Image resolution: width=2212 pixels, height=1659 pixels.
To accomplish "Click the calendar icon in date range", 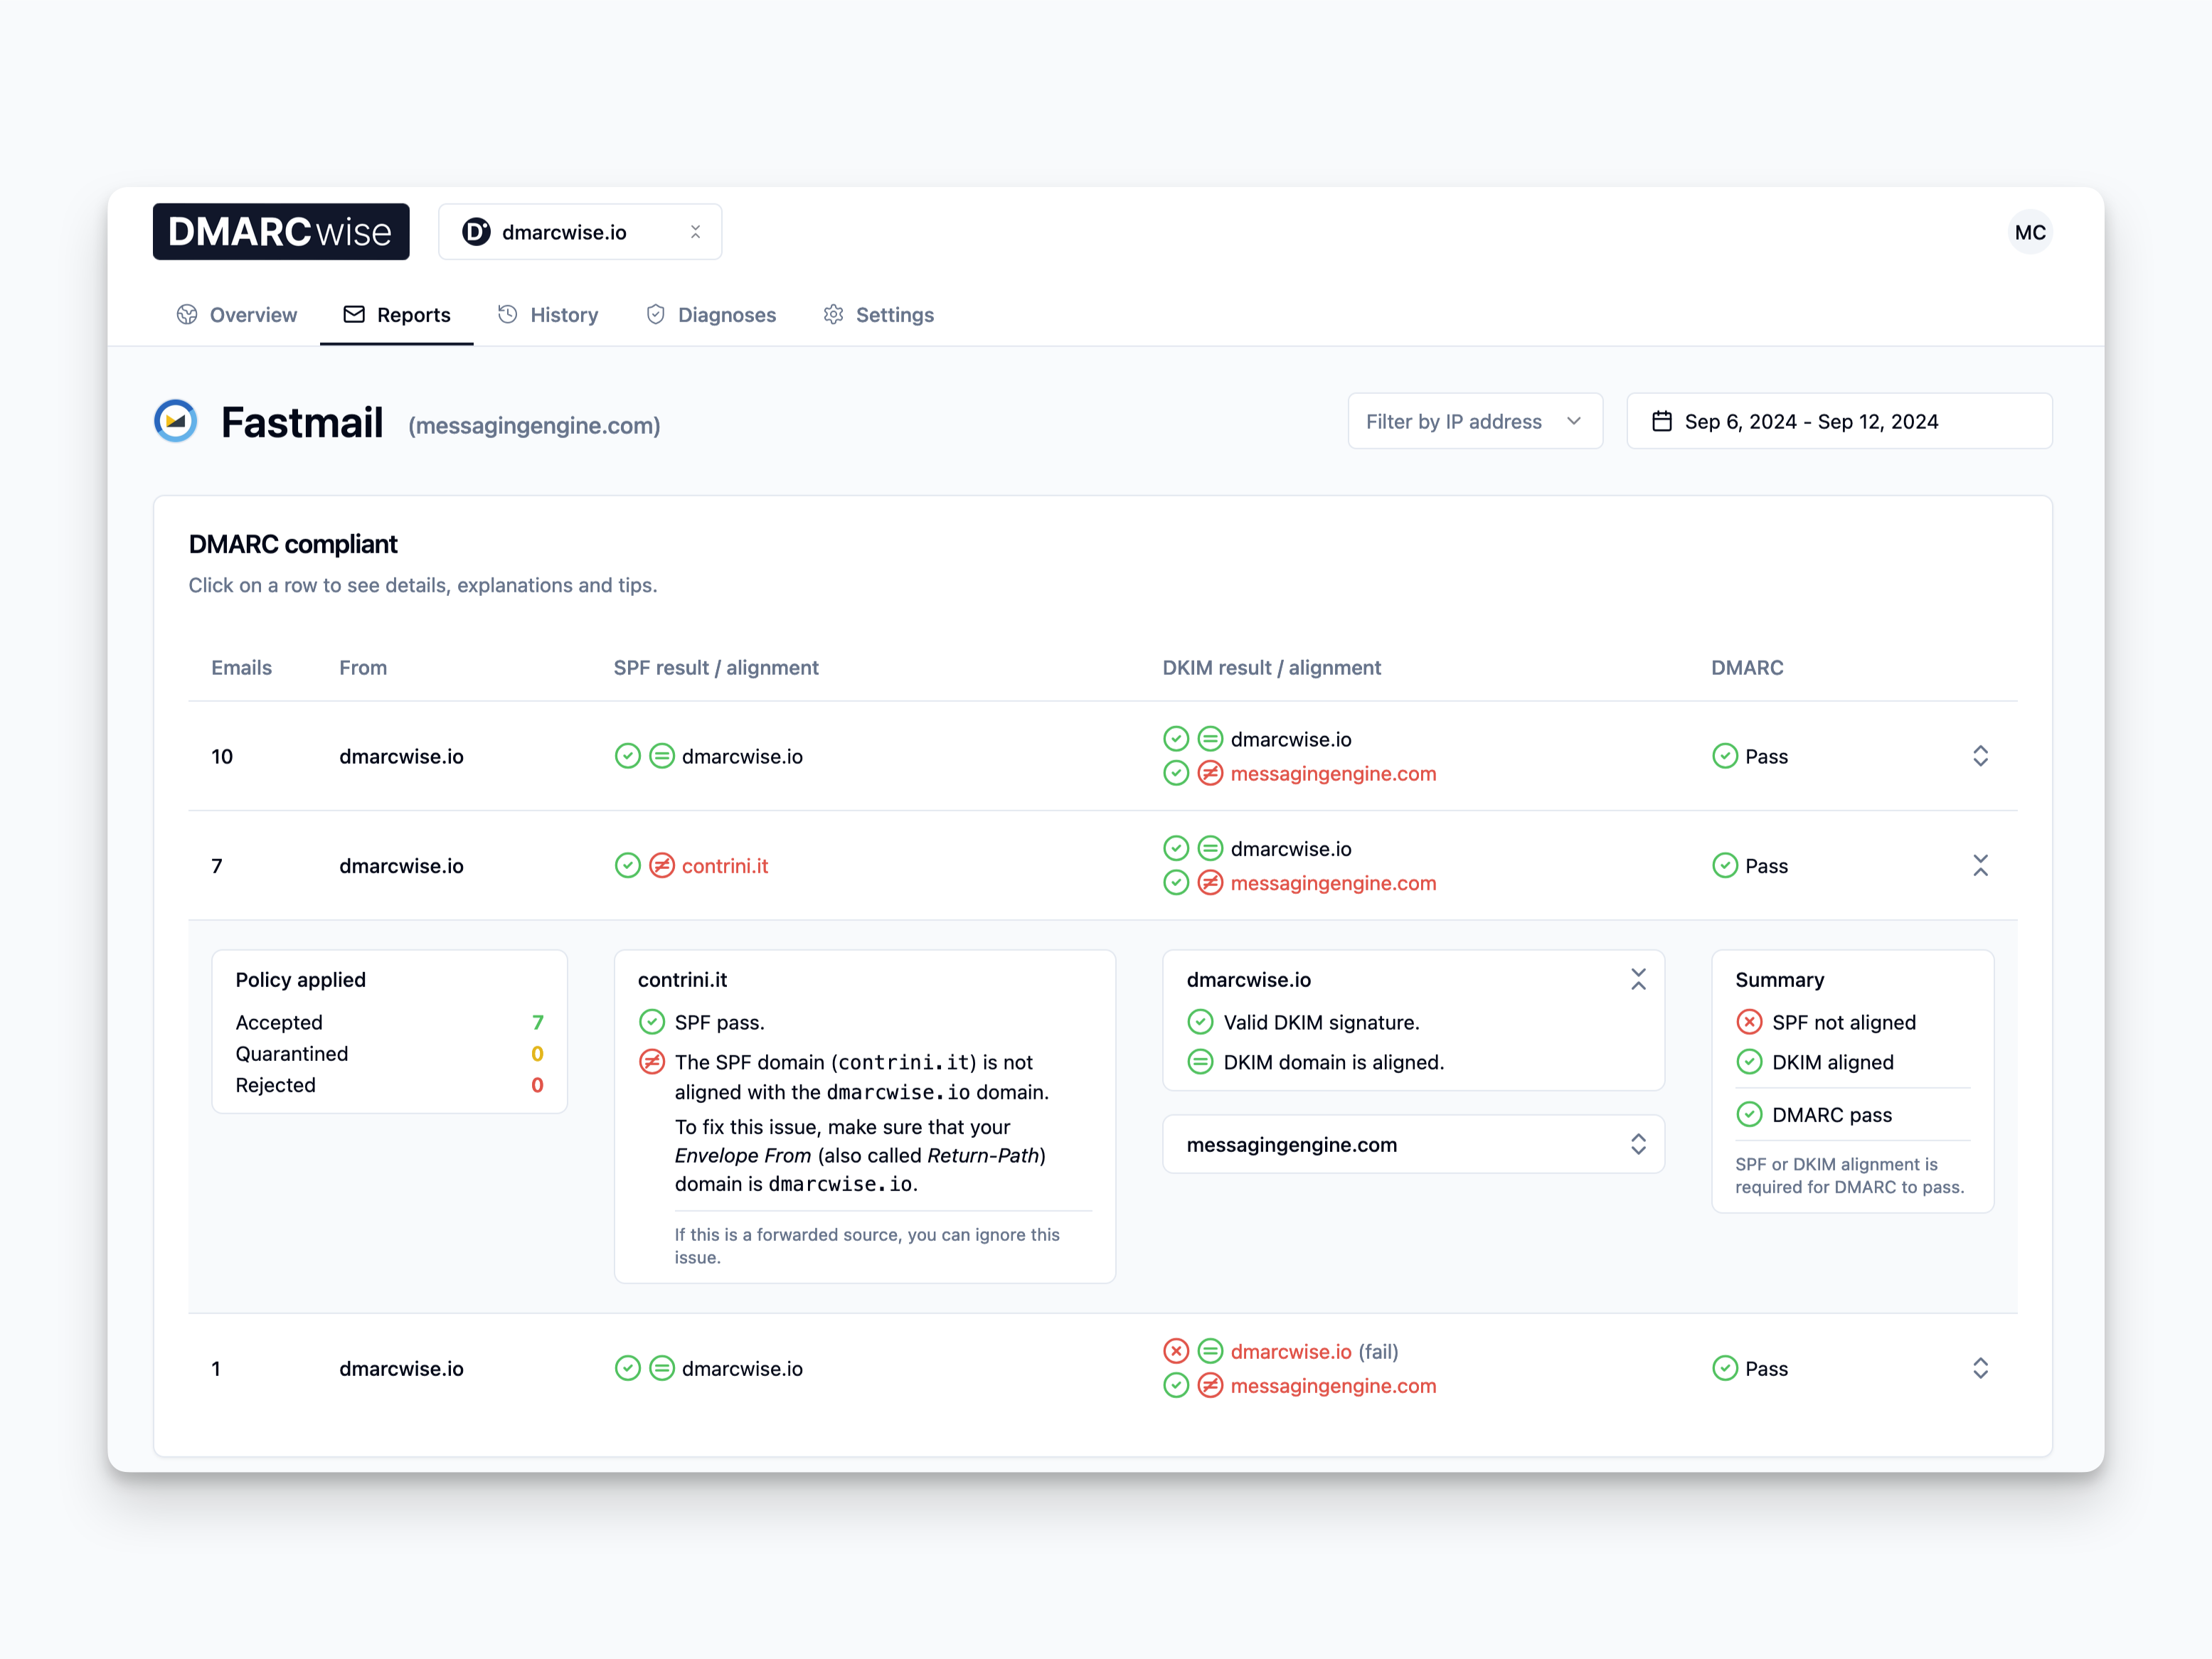I will (x=1661, y=421).
